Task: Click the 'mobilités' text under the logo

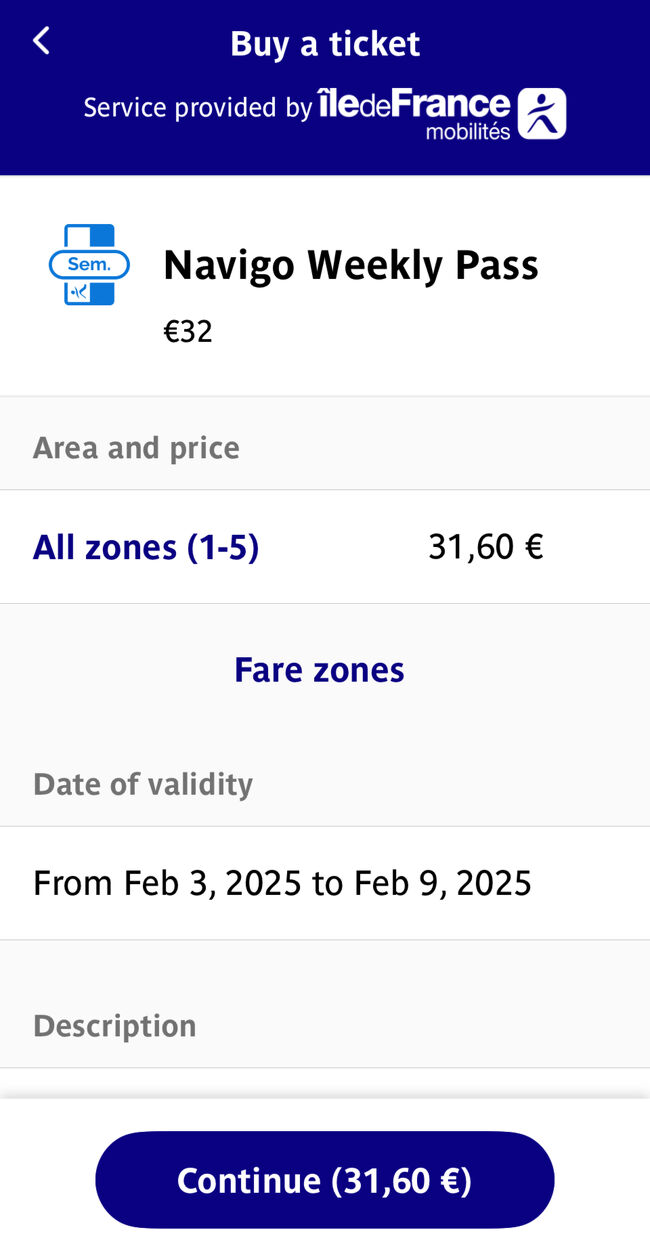Action: [467, 131]
